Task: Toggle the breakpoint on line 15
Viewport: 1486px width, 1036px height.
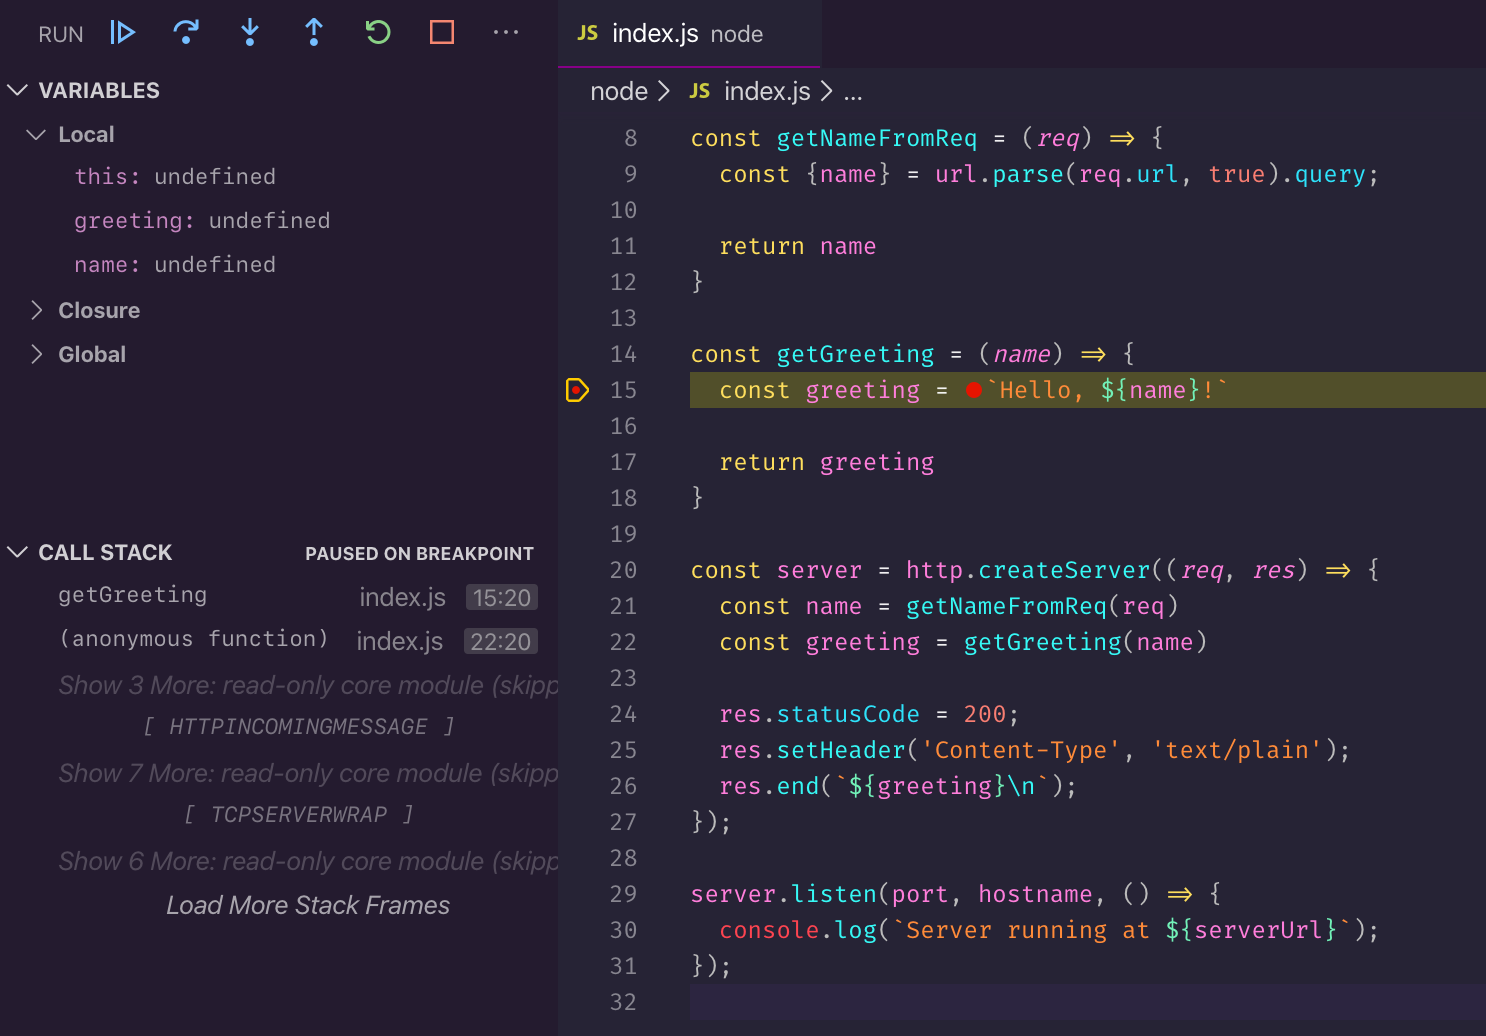Action: [x=577, y=390]
